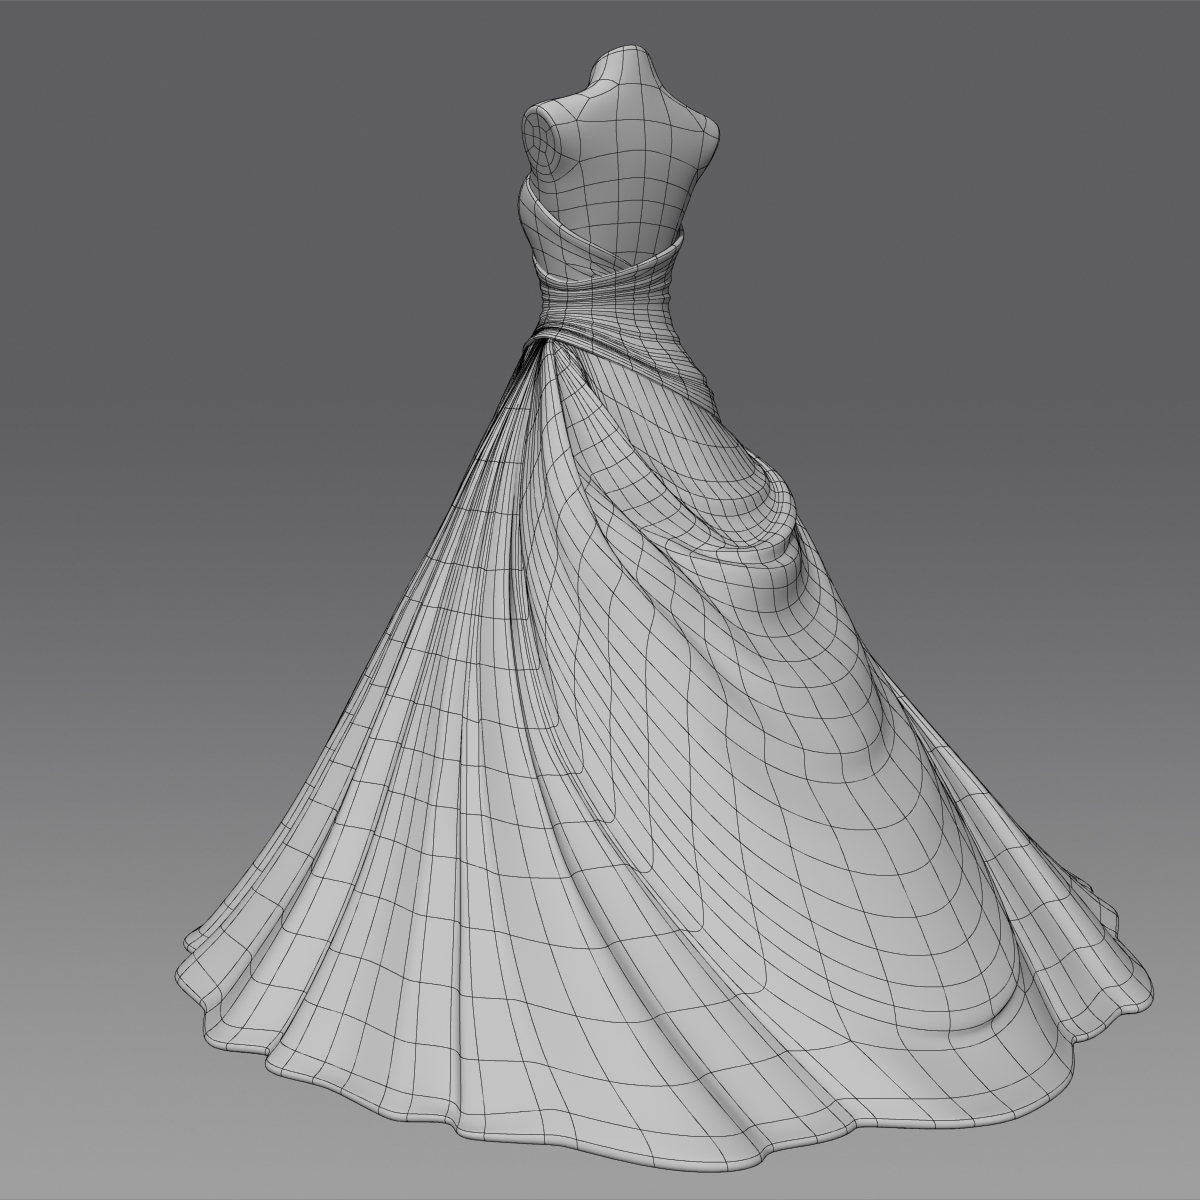
Task: Select the mannequin's upper back mesh
Action: coord(620,180)
